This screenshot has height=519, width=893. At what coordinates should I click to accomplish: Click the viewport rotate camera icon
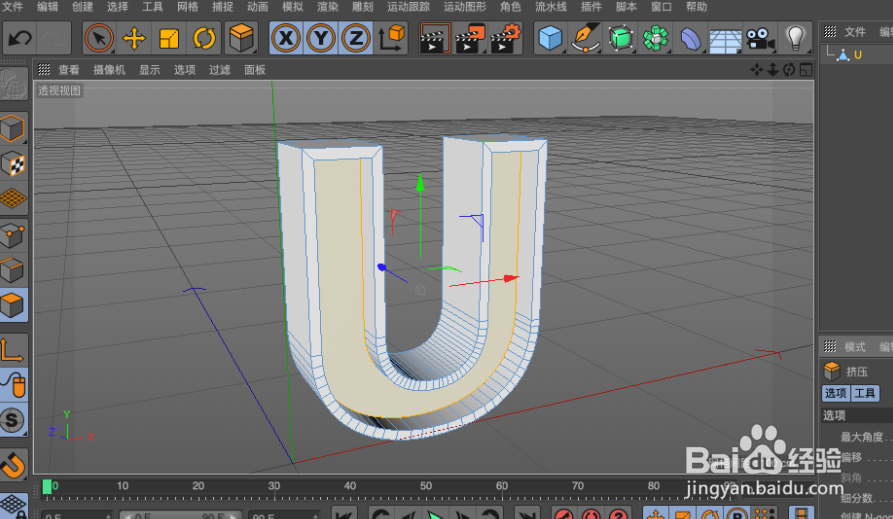[x=789, y=70]
